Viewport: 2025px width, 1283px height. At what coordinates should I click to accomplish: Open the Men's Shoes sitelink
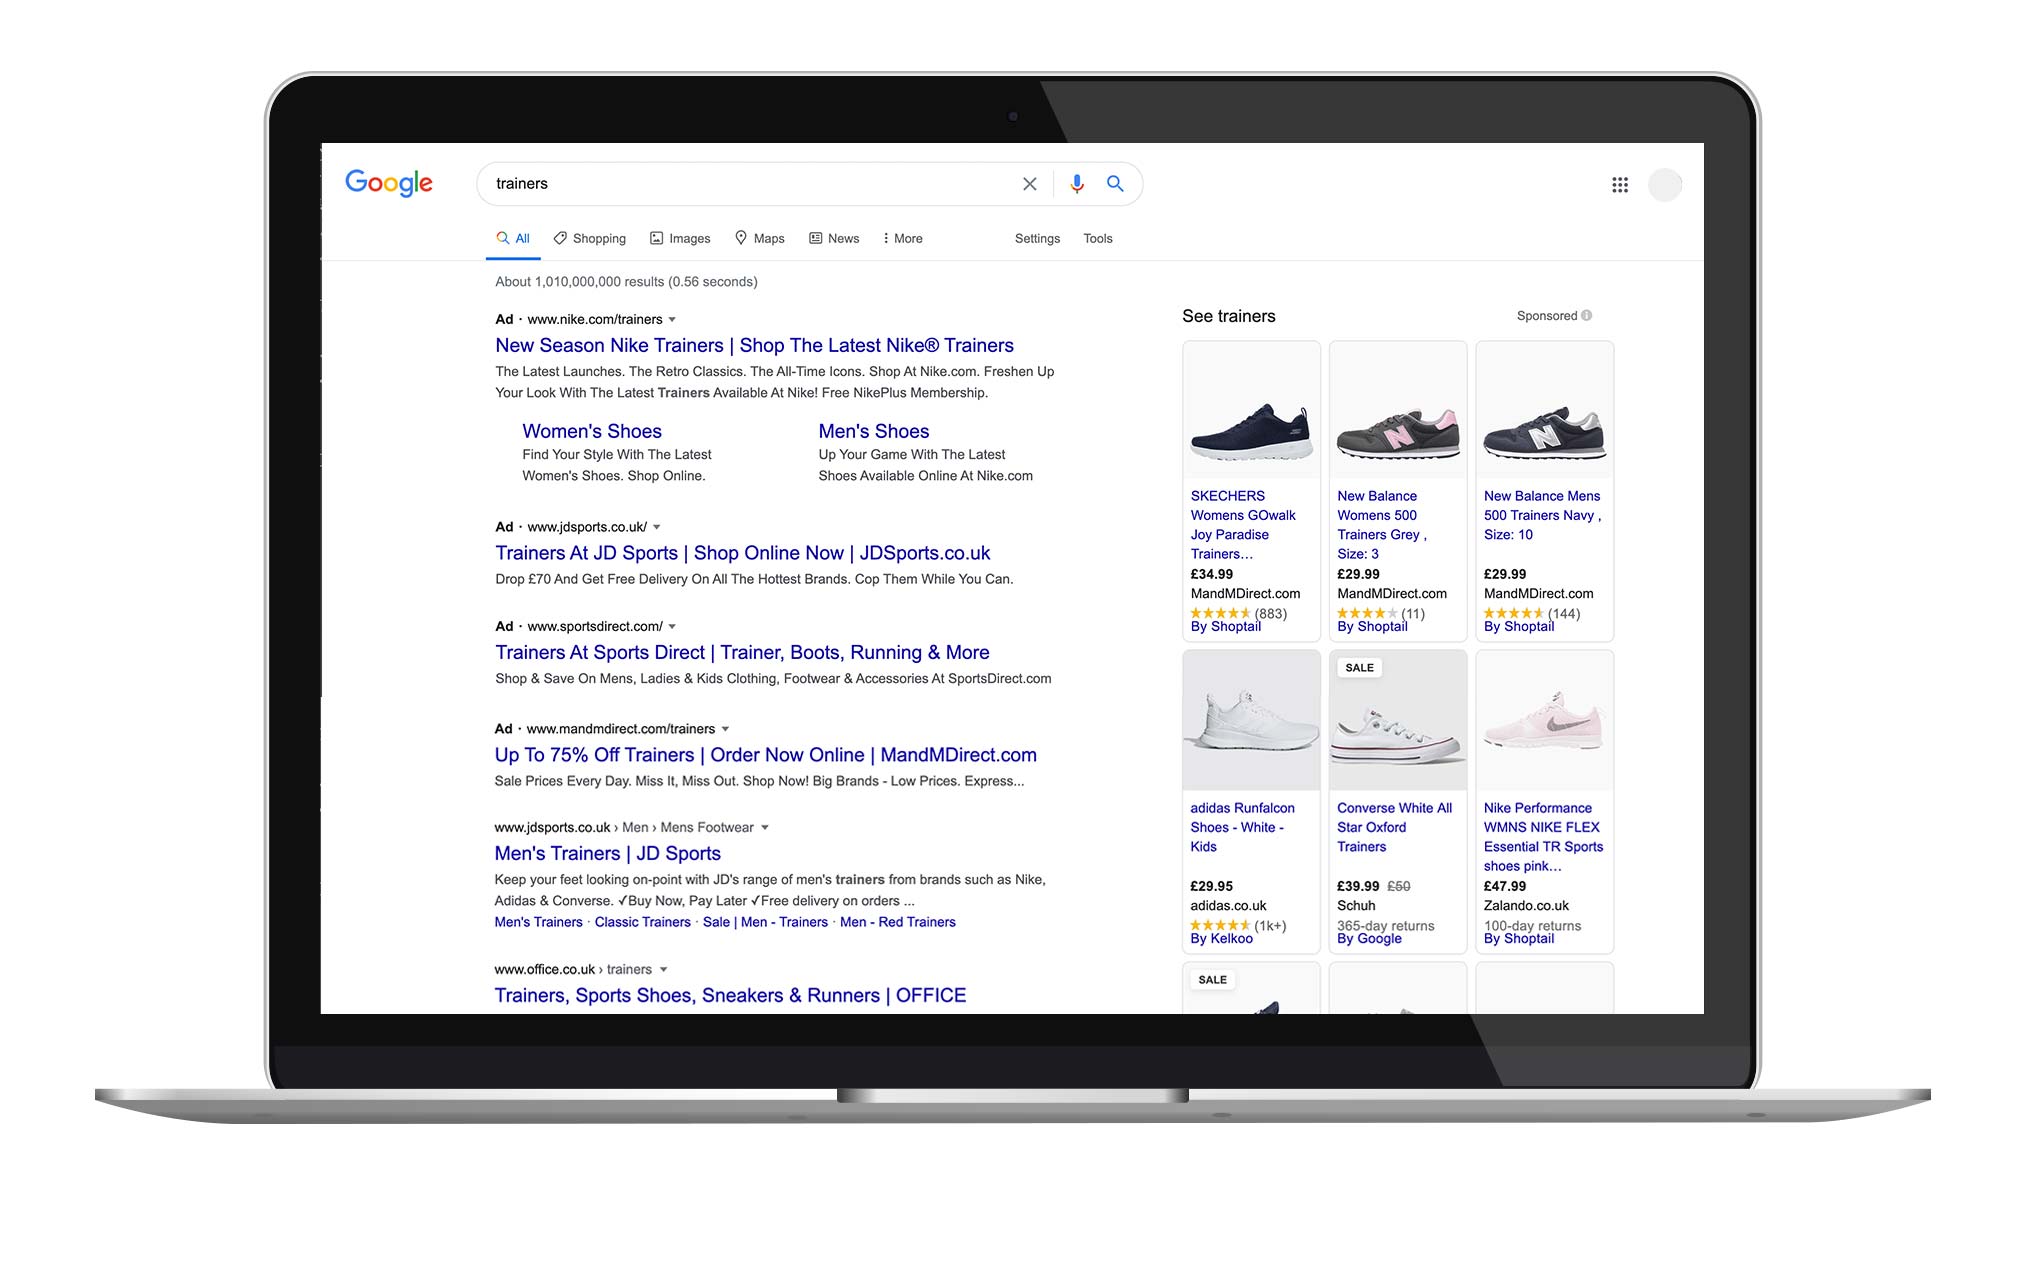(874, 431)
